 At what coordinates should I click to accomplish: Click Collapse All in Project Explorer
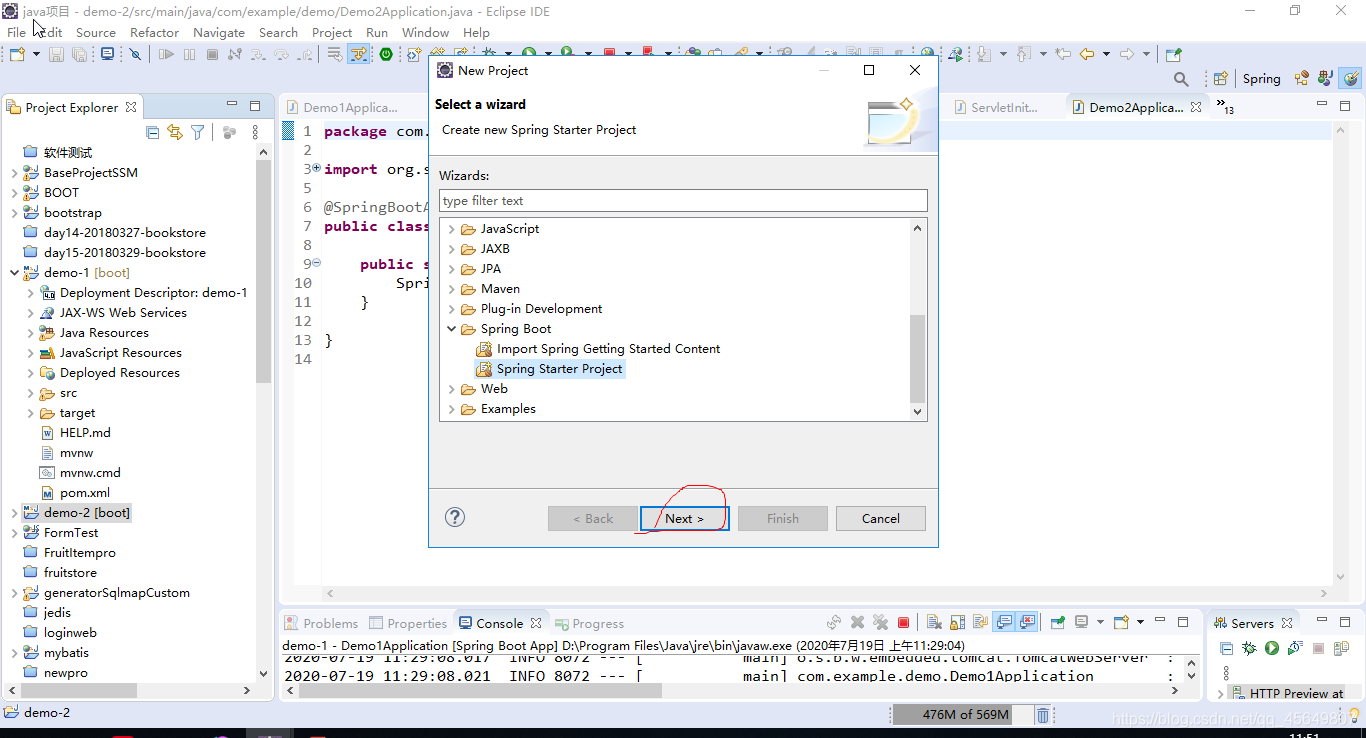tap(152, 132)
